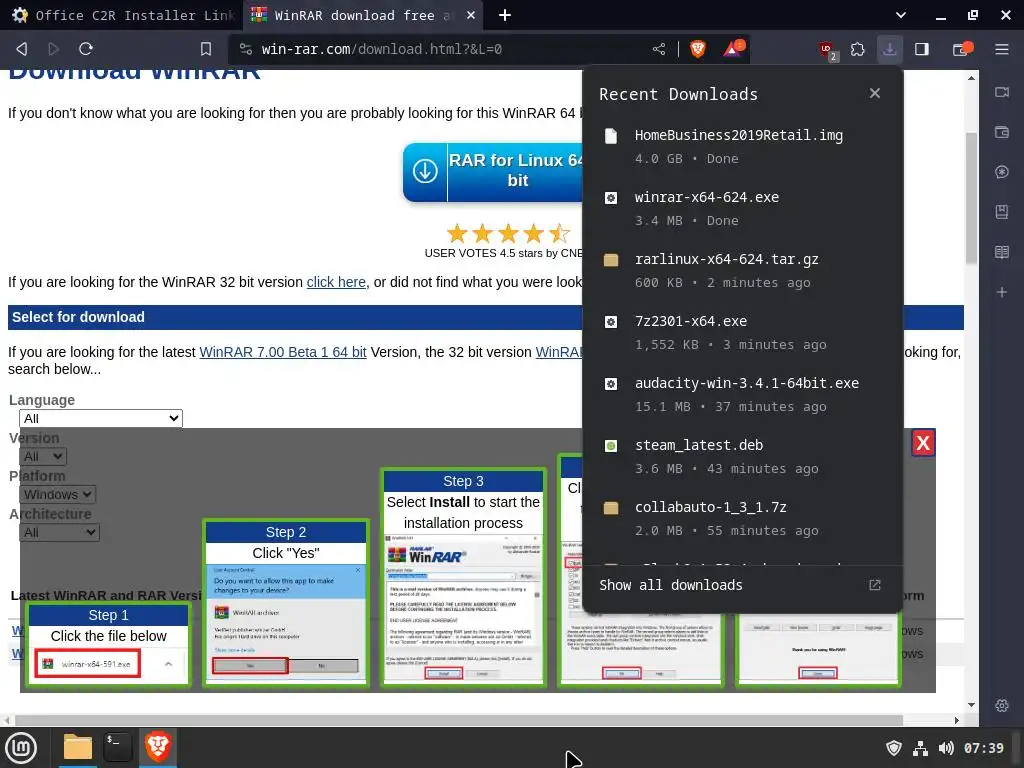Go back to previous page
Image resolution: width=1024 pixels, height=768 pixels.
22,49
